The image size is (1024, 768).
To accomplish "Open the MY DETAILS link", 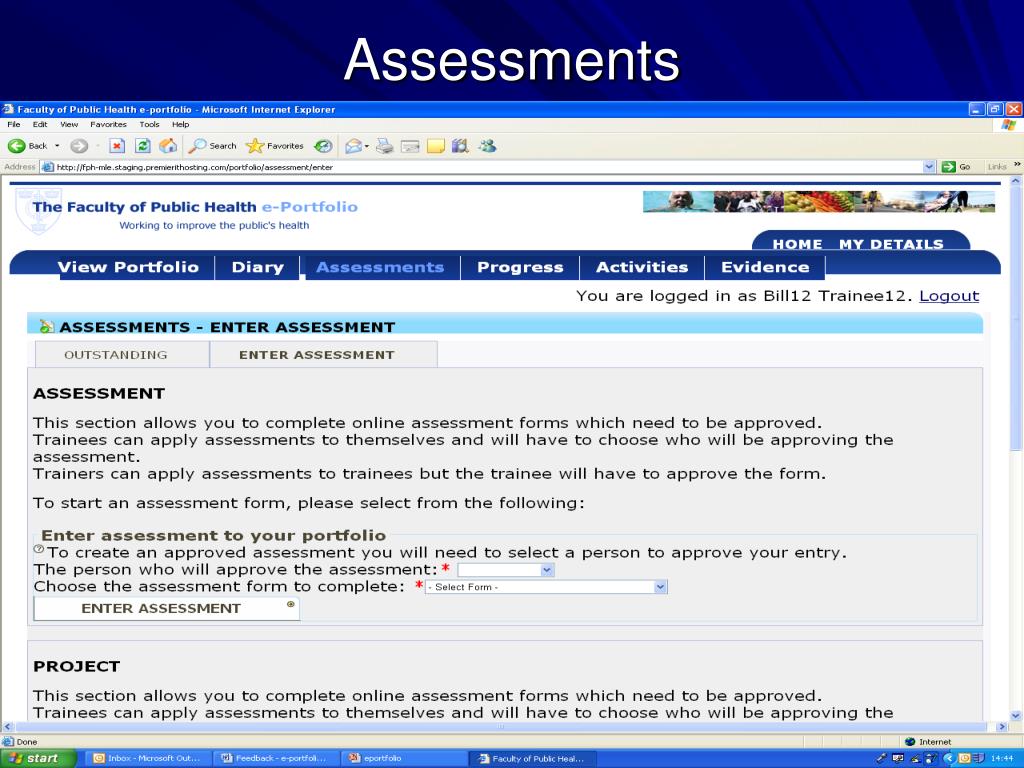I will pyautogui.click(x=891, y=244).
